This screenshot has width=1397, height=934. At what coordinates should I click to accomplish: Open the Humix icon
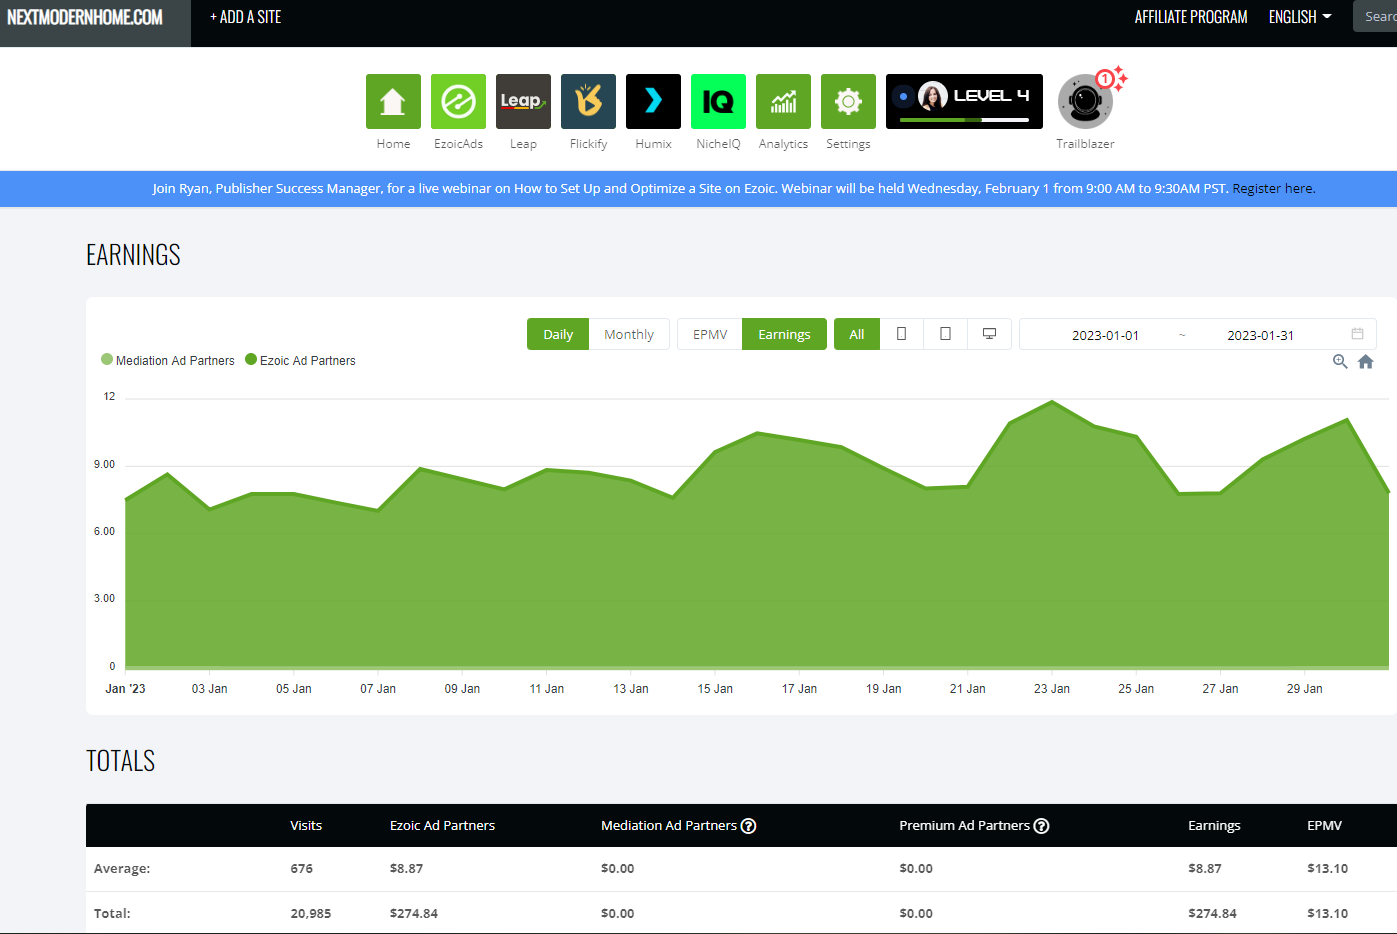click(x=653, y=101)
